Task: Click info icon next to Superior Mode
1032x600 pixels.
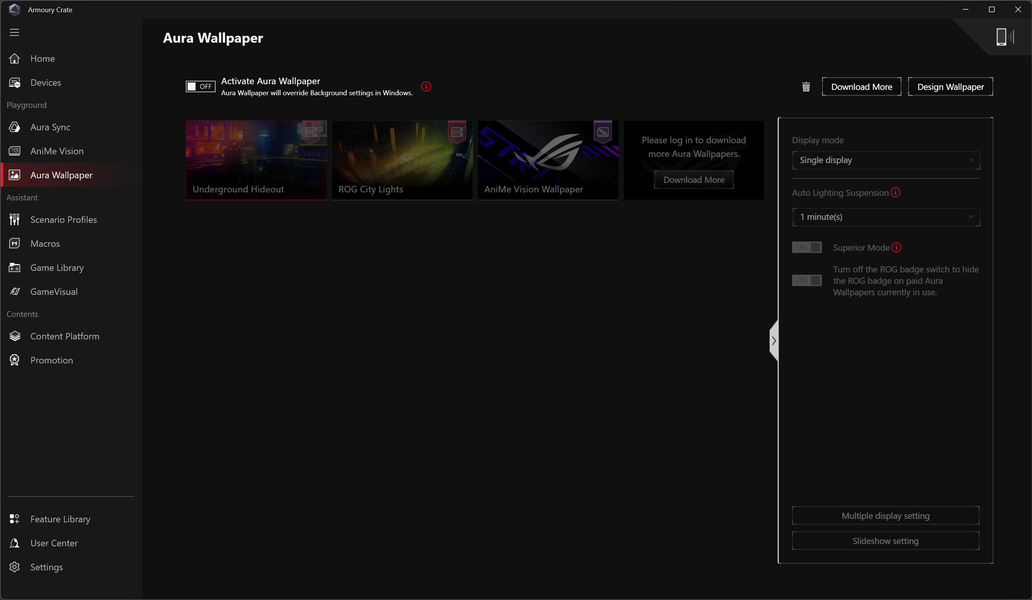Action: 896,247
